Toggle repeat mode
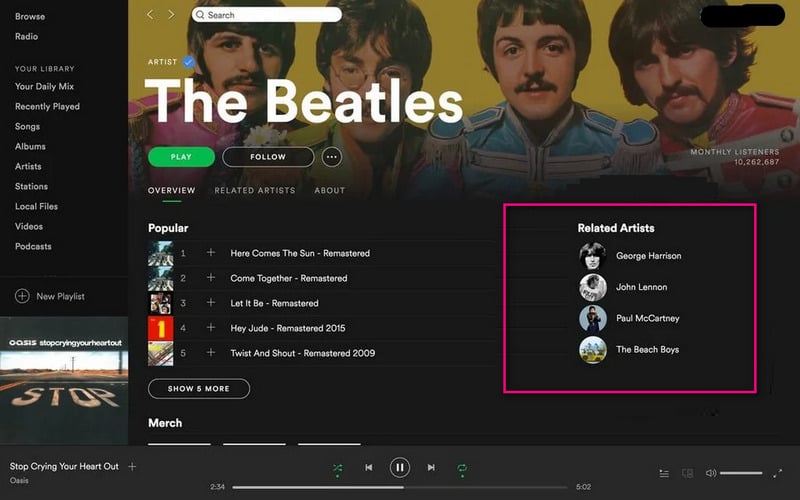 coord(462,468)
